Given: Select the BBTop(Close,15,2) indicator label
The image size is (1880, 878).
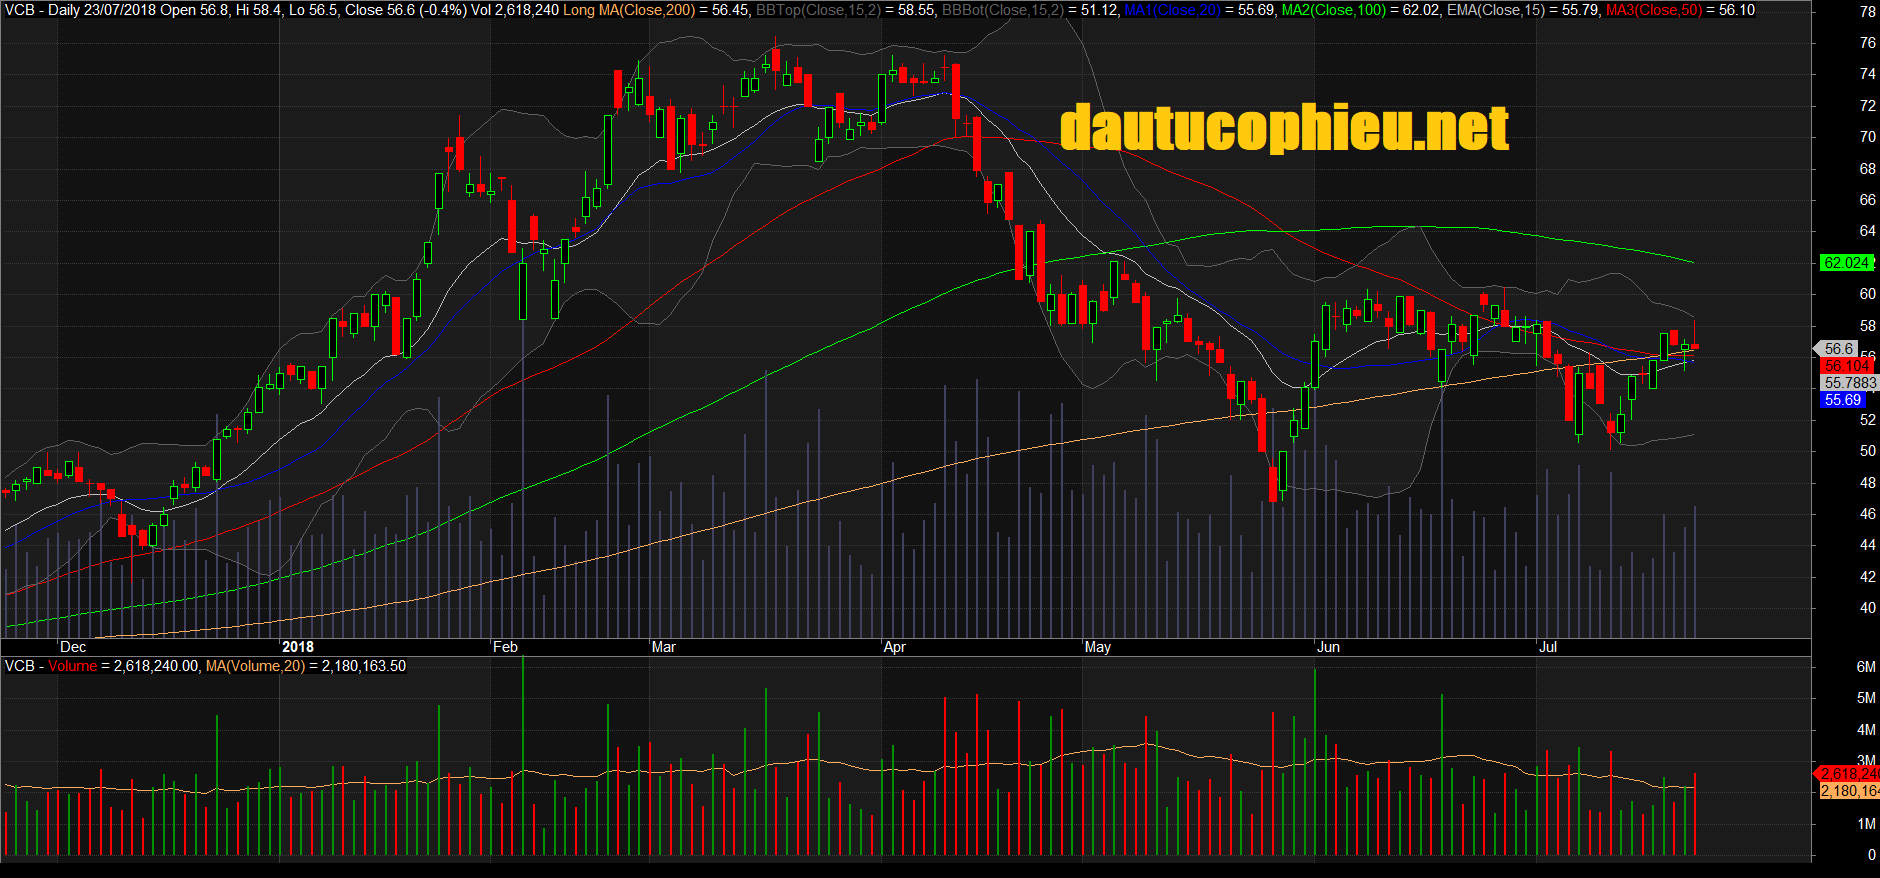Looking at the screenshot, I should pyautogui.click(x=819, y=10).
